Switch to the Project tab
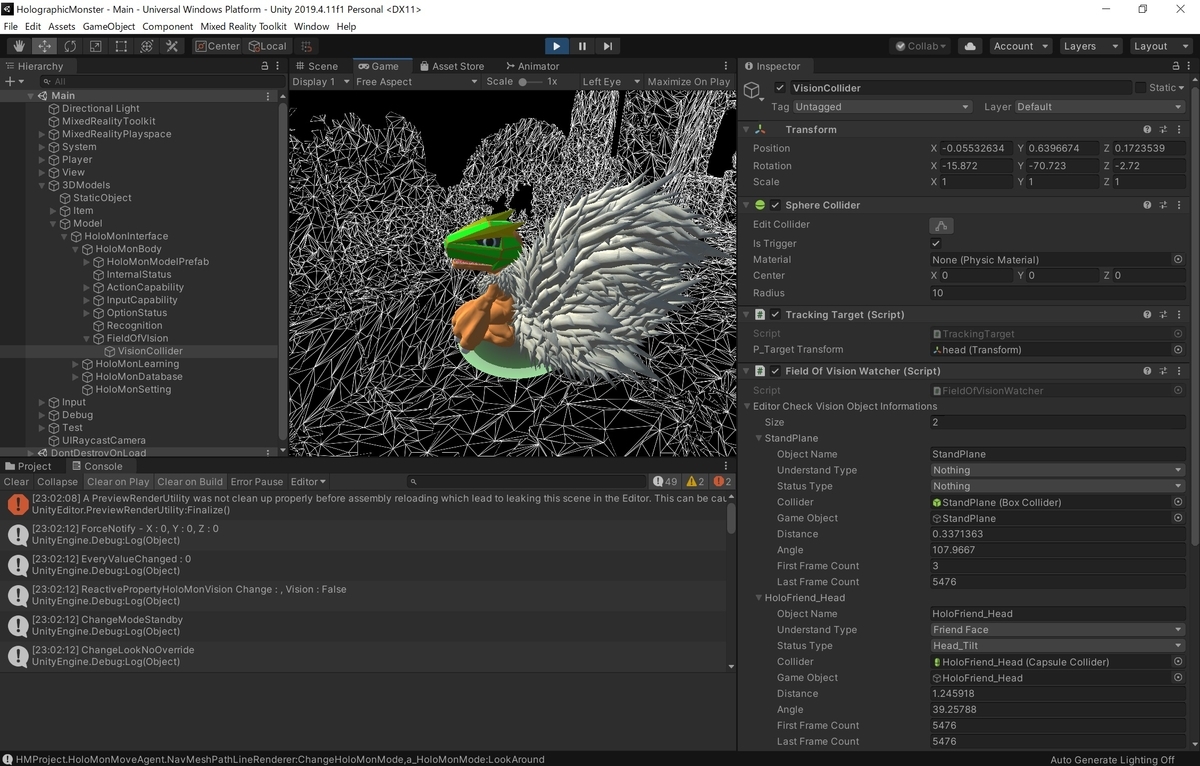 point(28,466)
